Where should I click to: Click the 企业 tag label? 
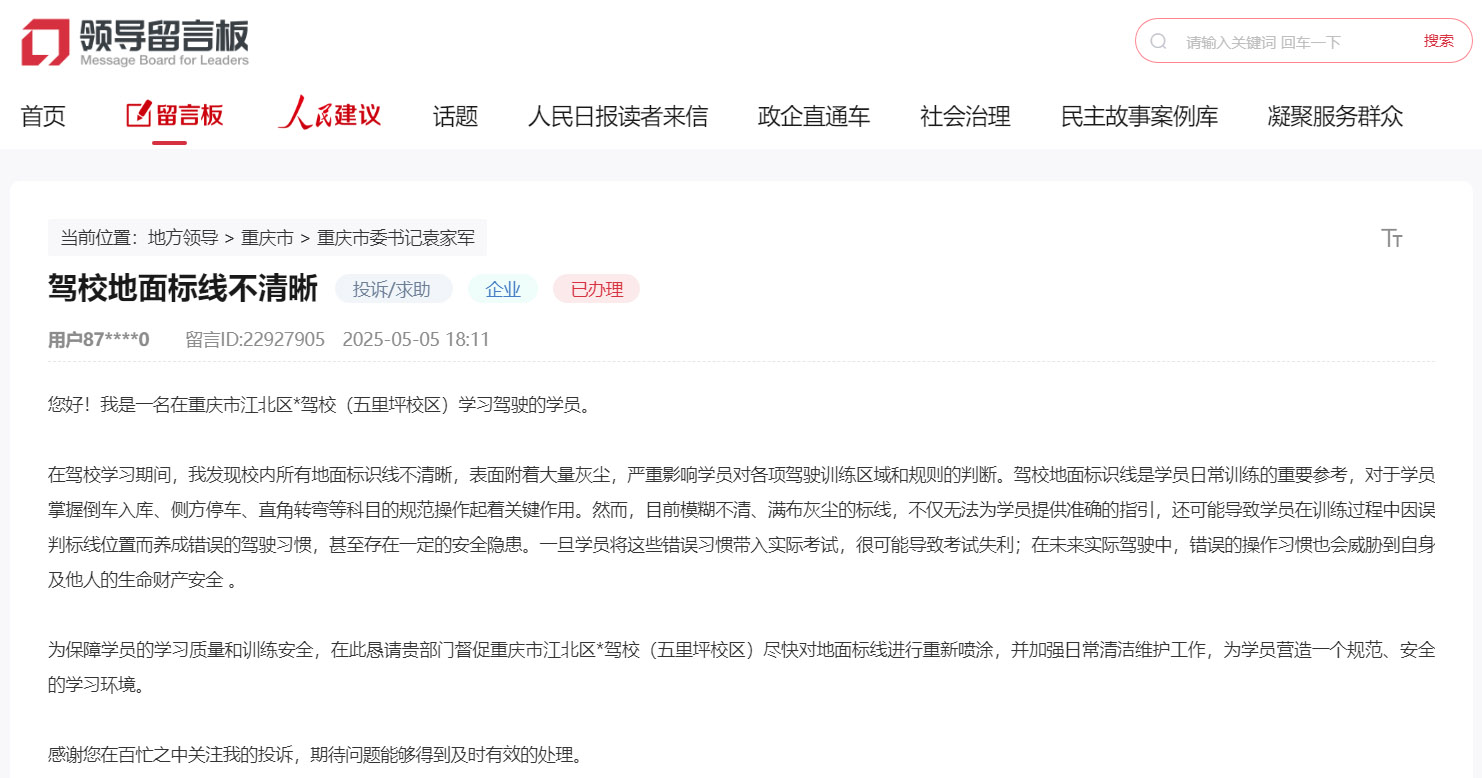click(x=503, y=288)
